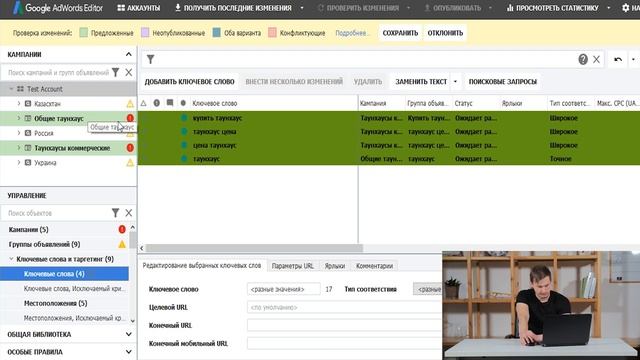The height and width of the screenshot is (360, 640).
Task: Collapse the Кампании panel
Action: point(129,54)
